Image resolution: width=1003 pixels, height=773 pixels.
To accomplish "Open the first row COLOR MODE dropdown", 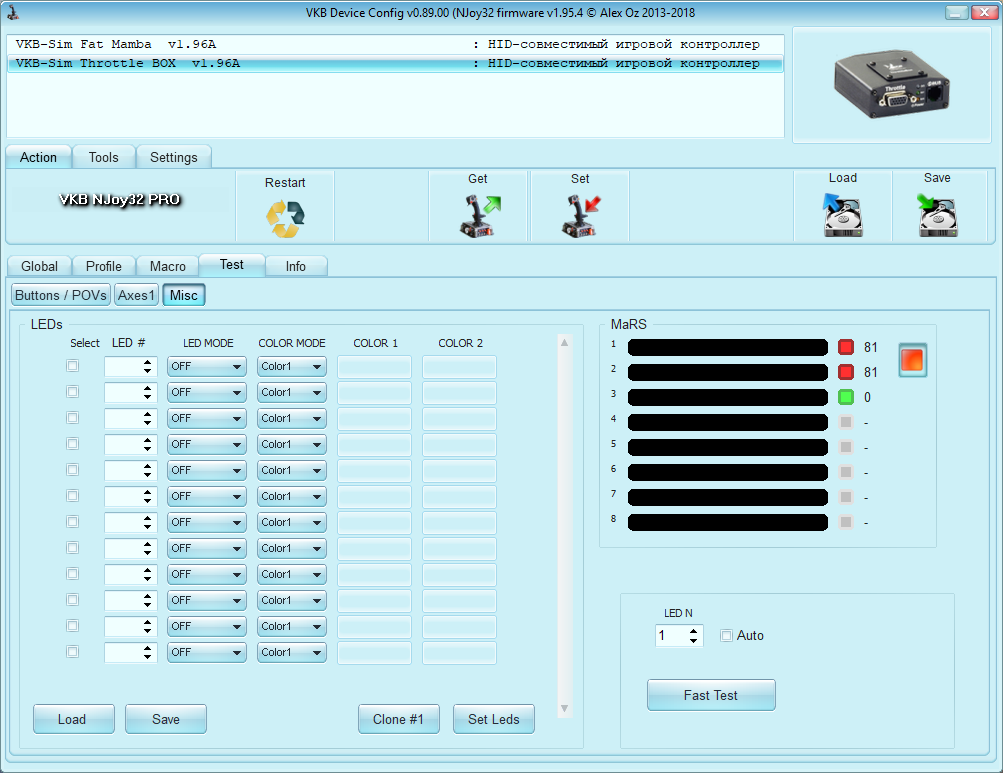I will tap(291, 367).
